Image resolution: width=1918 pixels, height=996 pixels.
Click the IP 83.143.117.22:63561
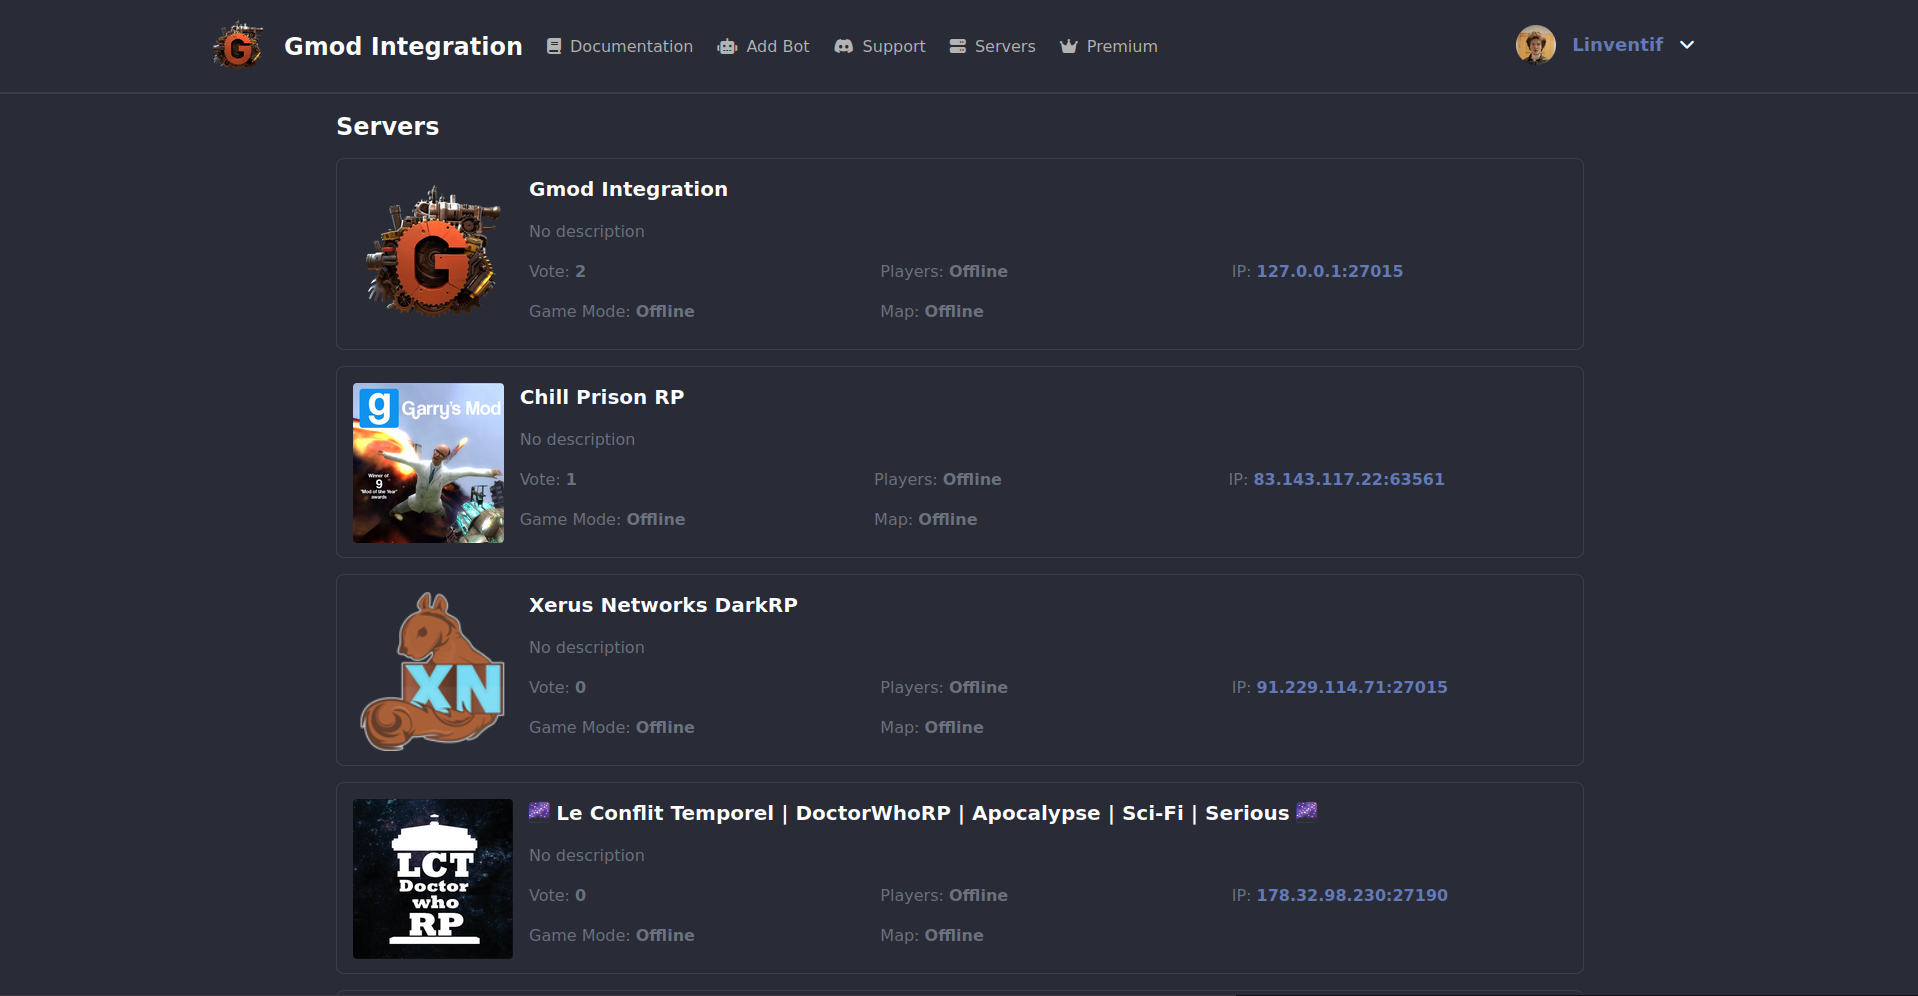click(x=1349, y=479)
